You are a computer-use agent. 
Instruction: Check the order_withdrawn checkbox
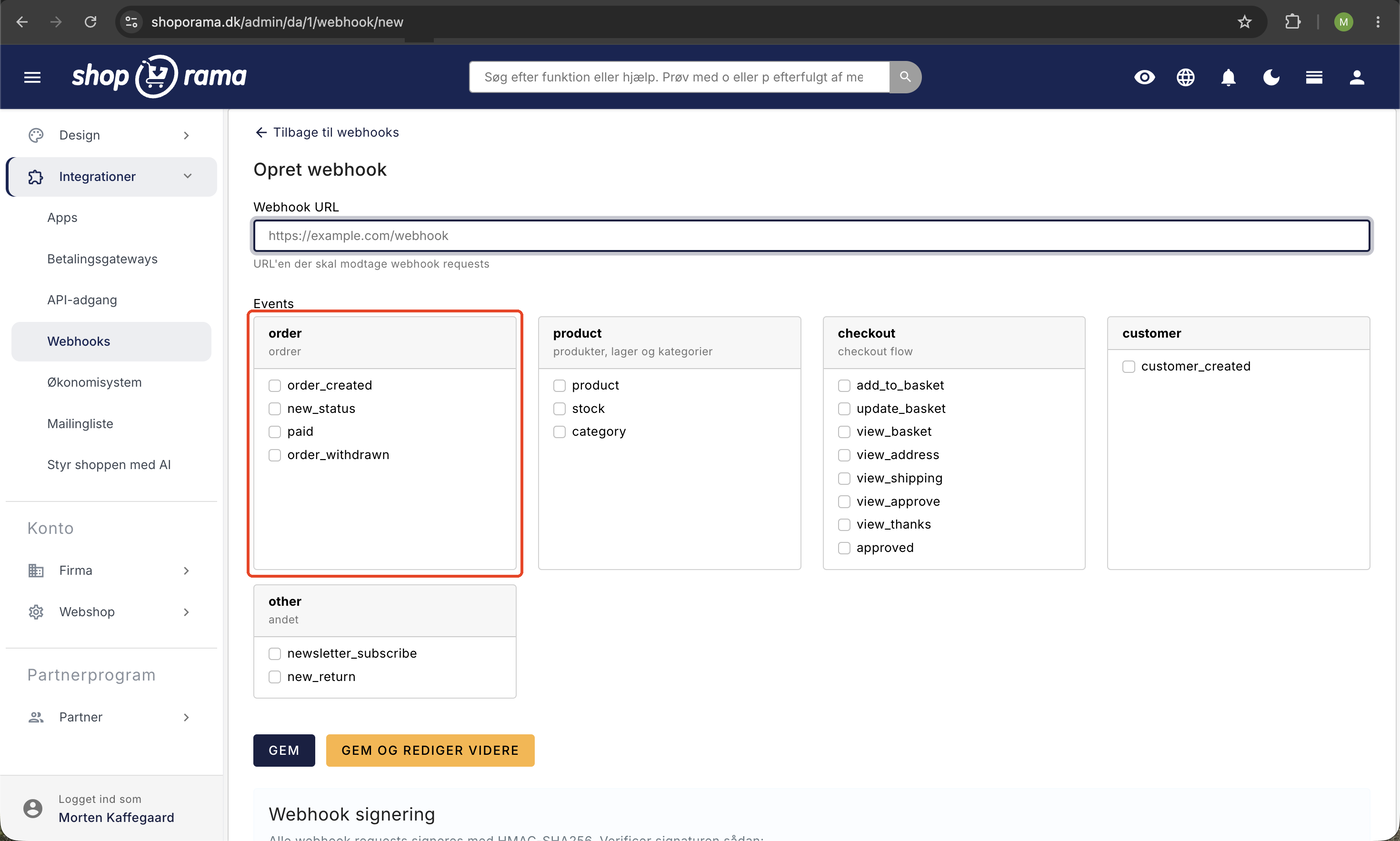click(x=275, y=455)
